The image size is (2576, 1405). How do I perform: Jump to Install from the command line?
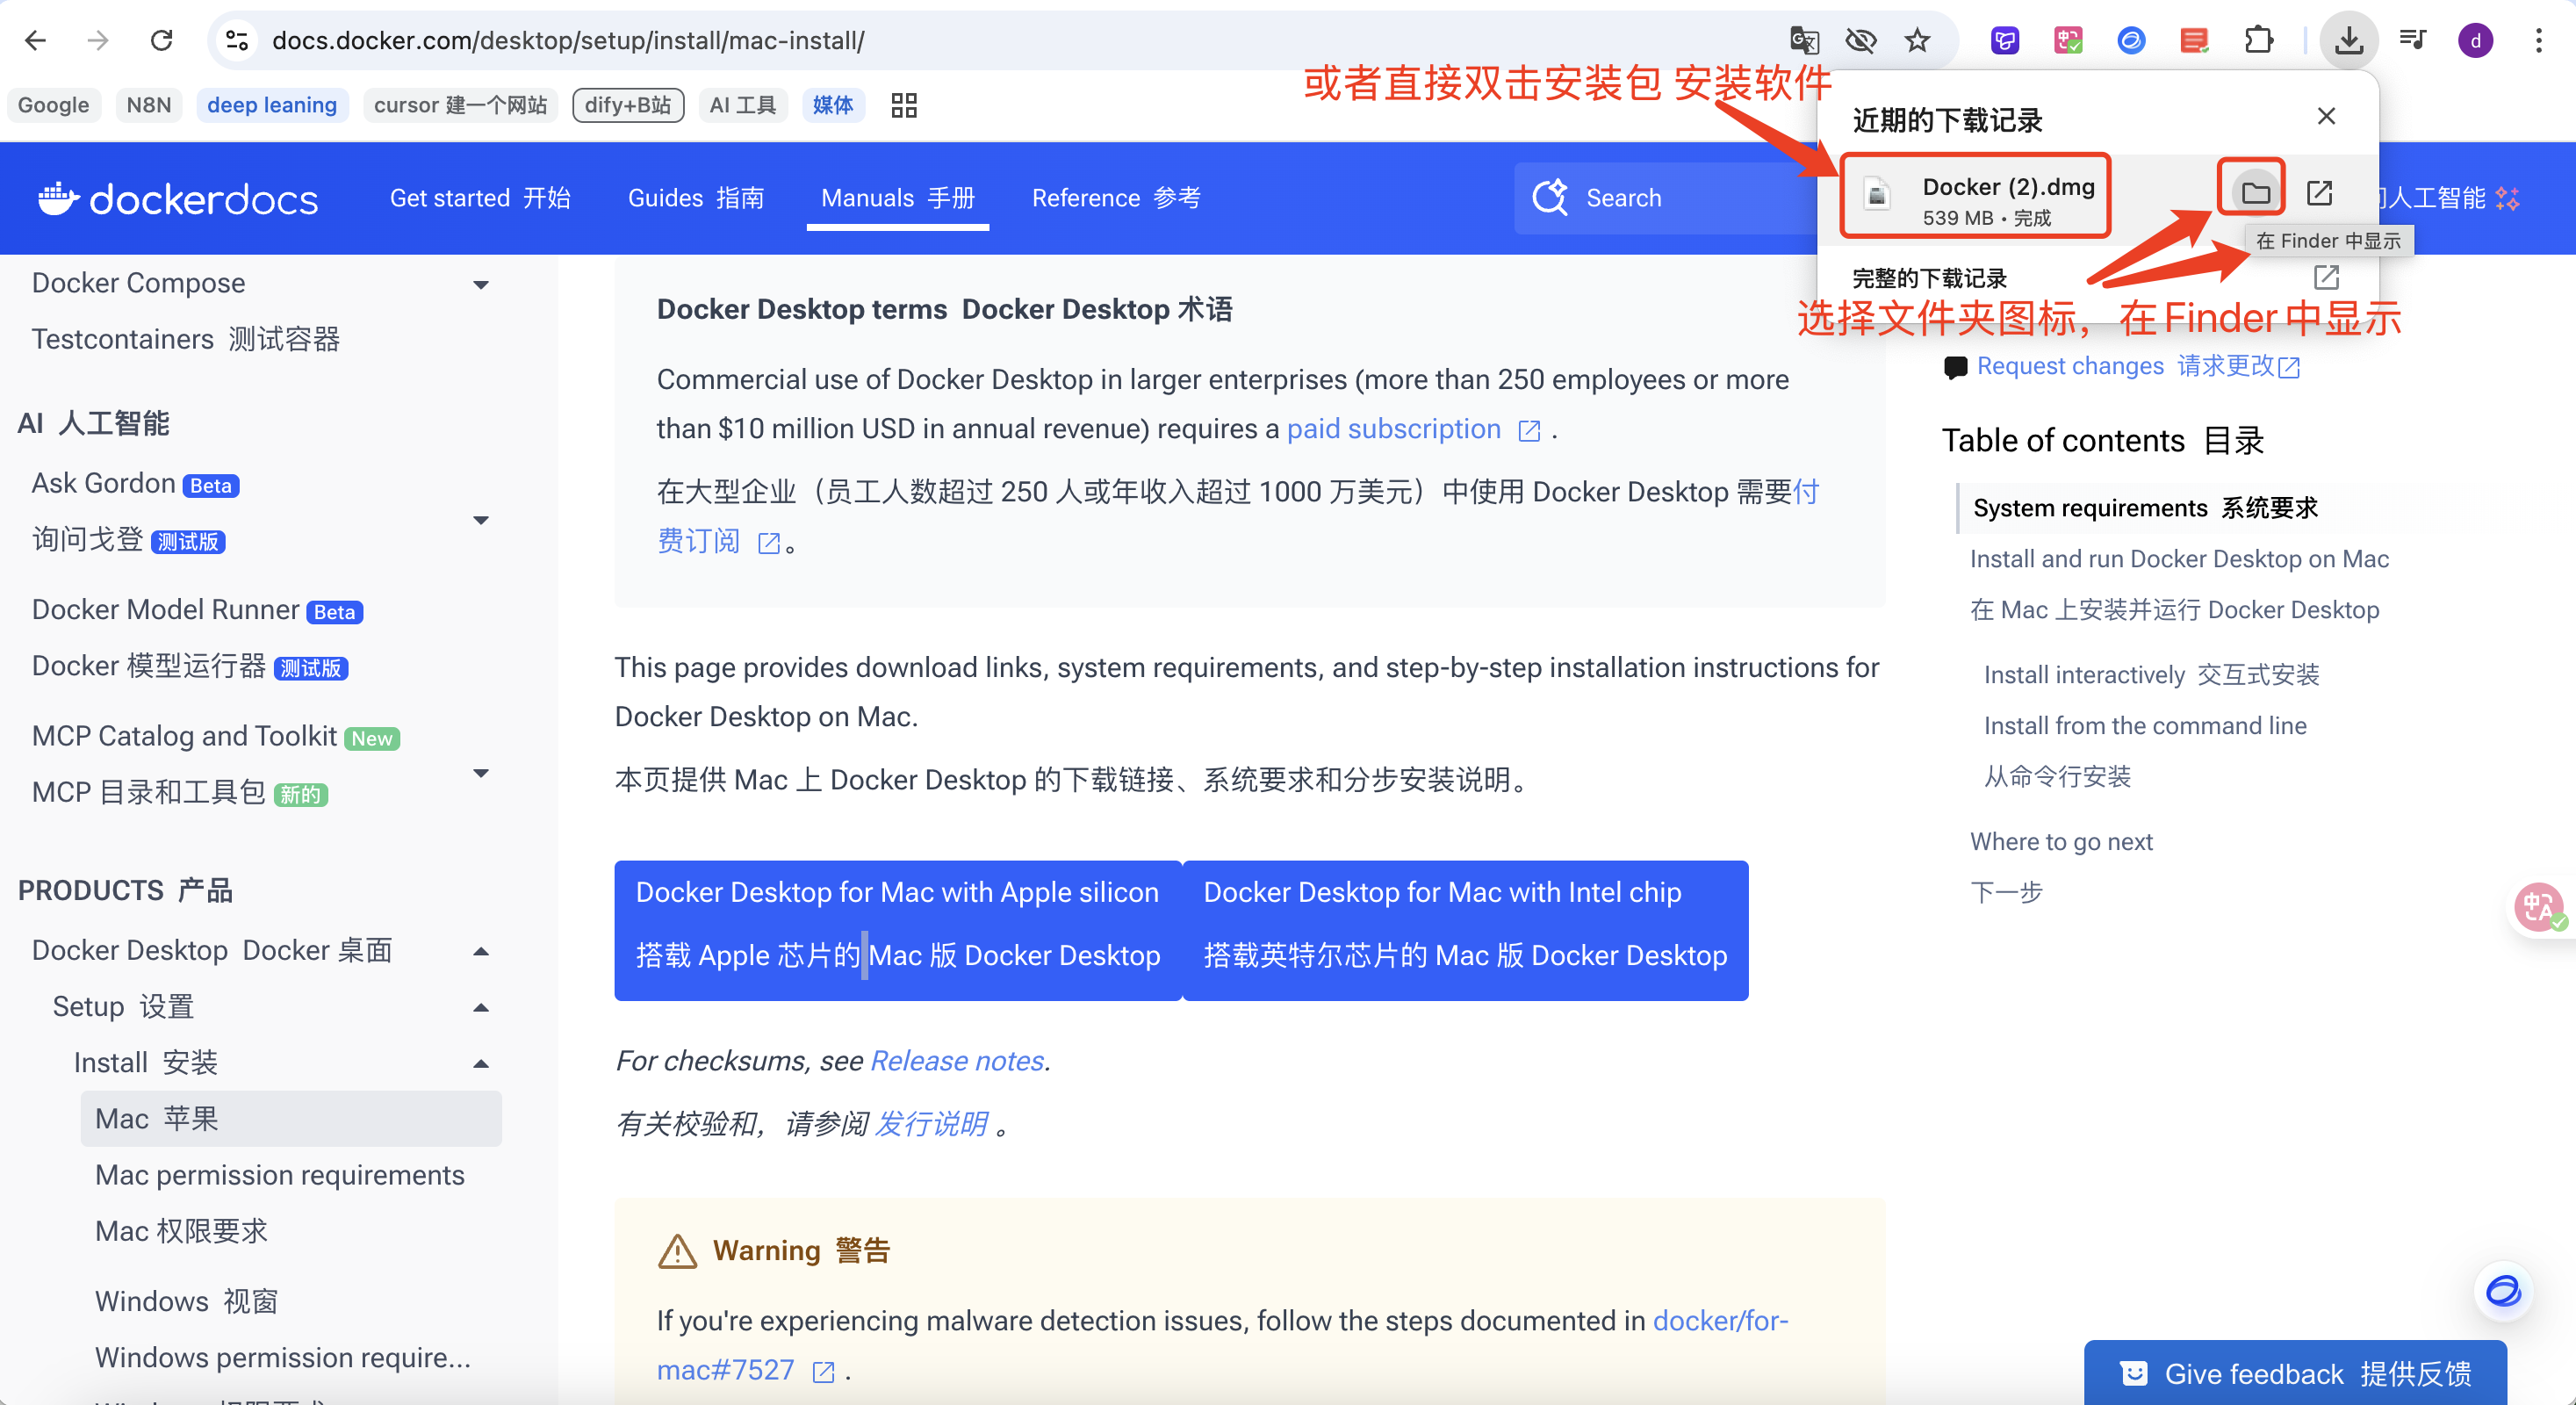tap(2145, 726)
